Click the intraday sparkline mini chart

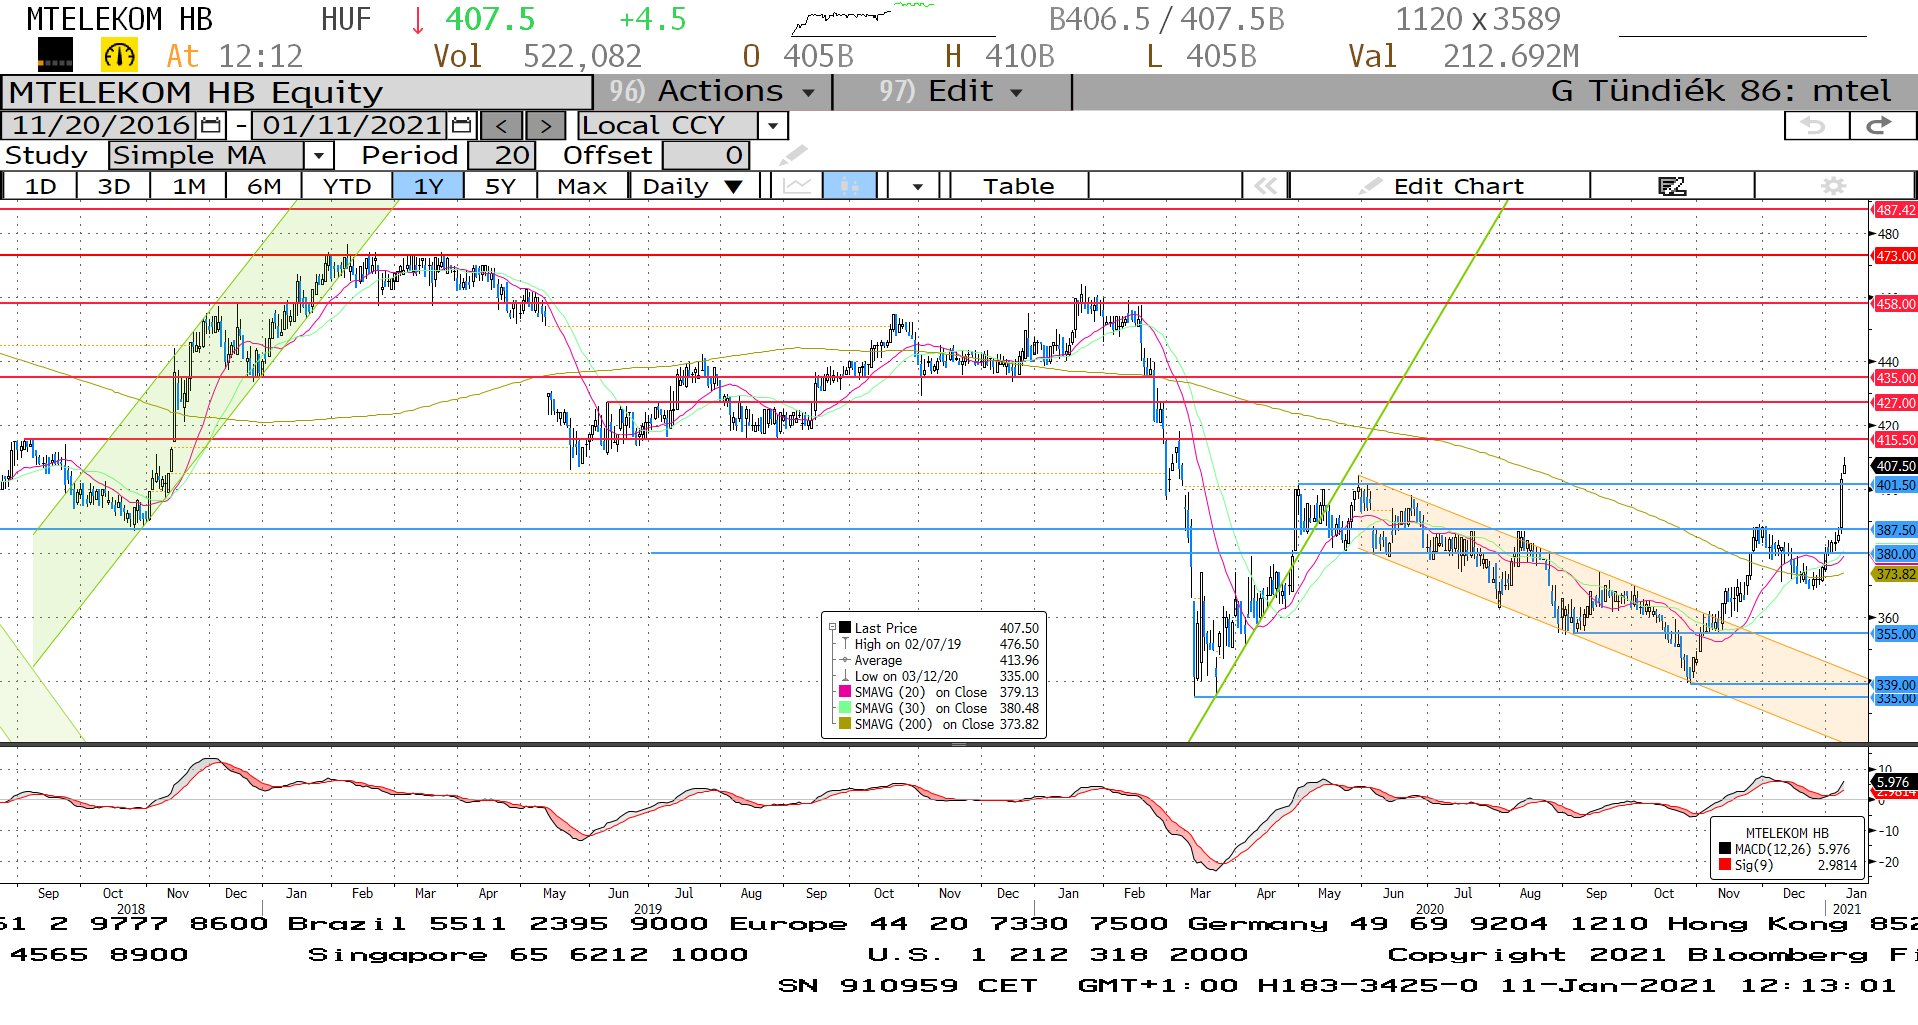point(893,20)
